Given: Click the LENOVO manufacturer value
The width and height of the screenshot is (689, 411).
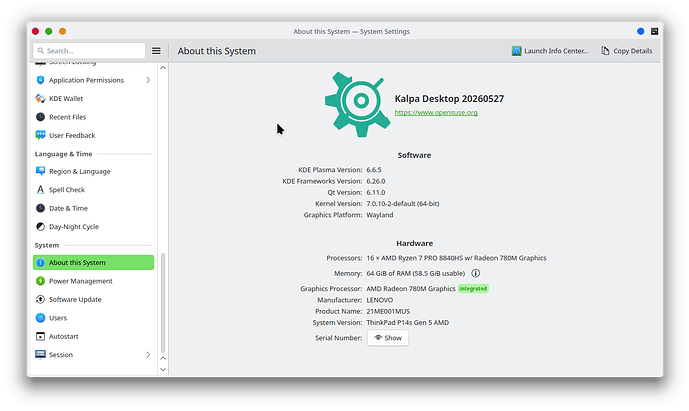Looking at the screenshot, I should [x=380, y=300].
